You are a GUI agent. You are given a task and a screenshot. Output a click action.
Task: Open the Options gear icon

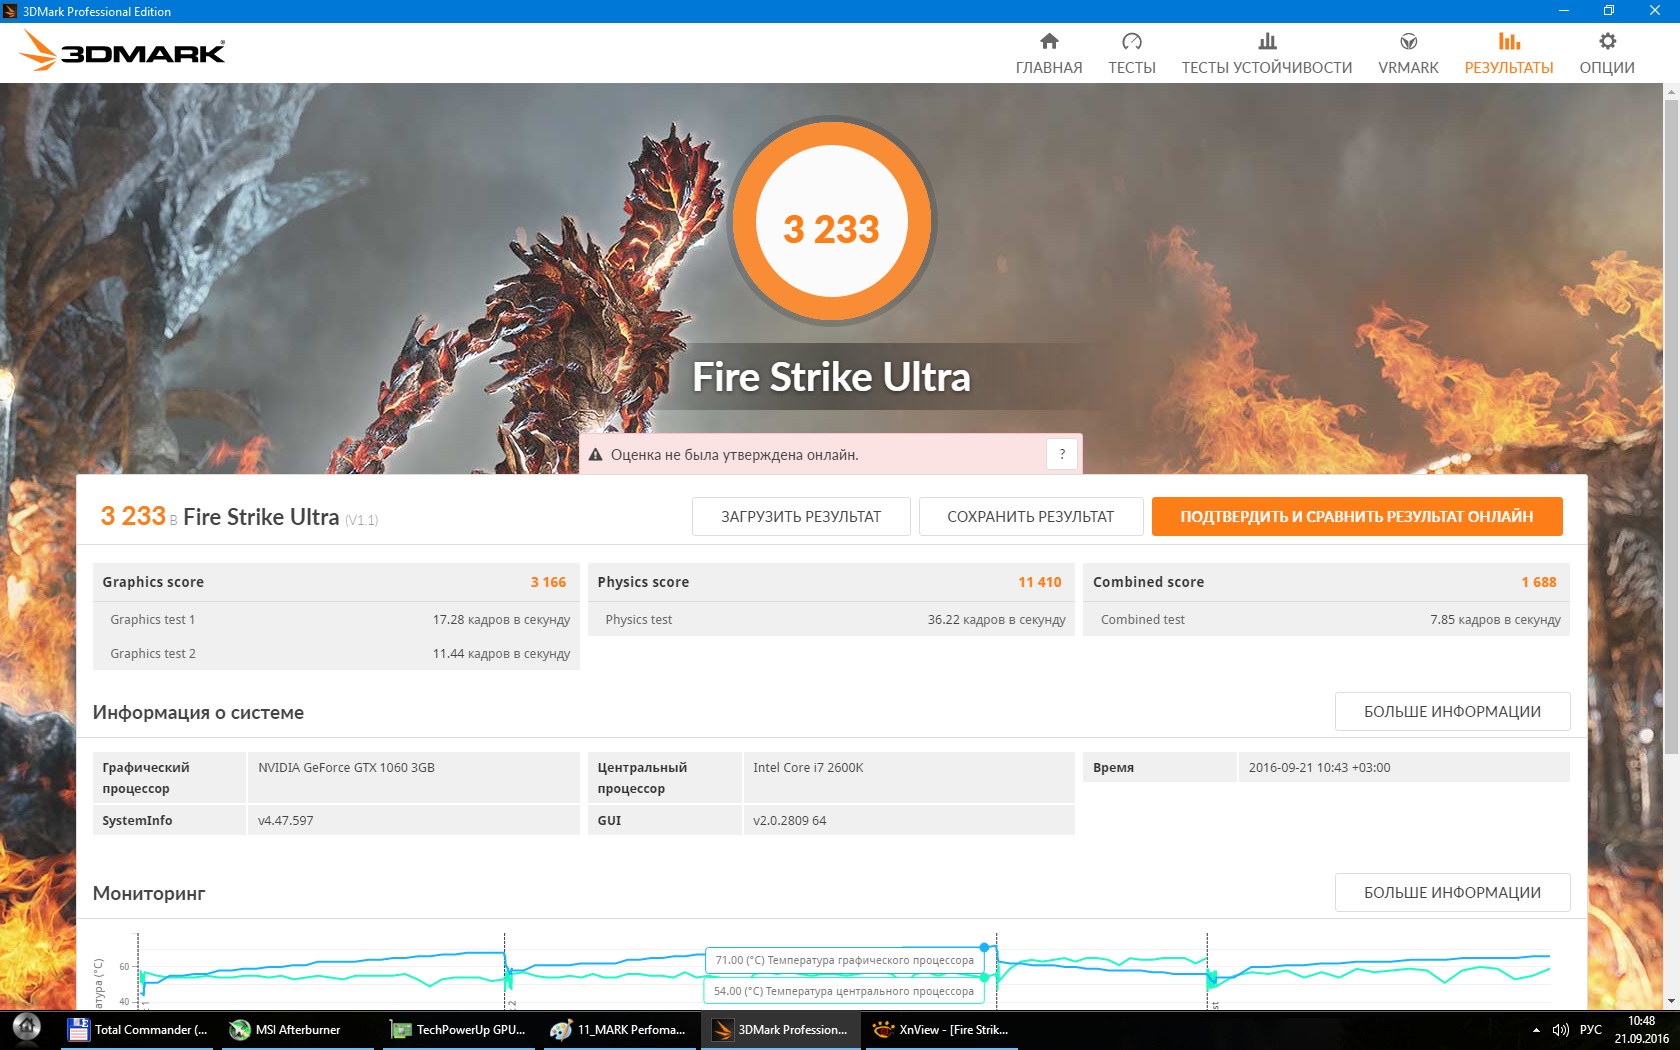[x=1606, y=41]
